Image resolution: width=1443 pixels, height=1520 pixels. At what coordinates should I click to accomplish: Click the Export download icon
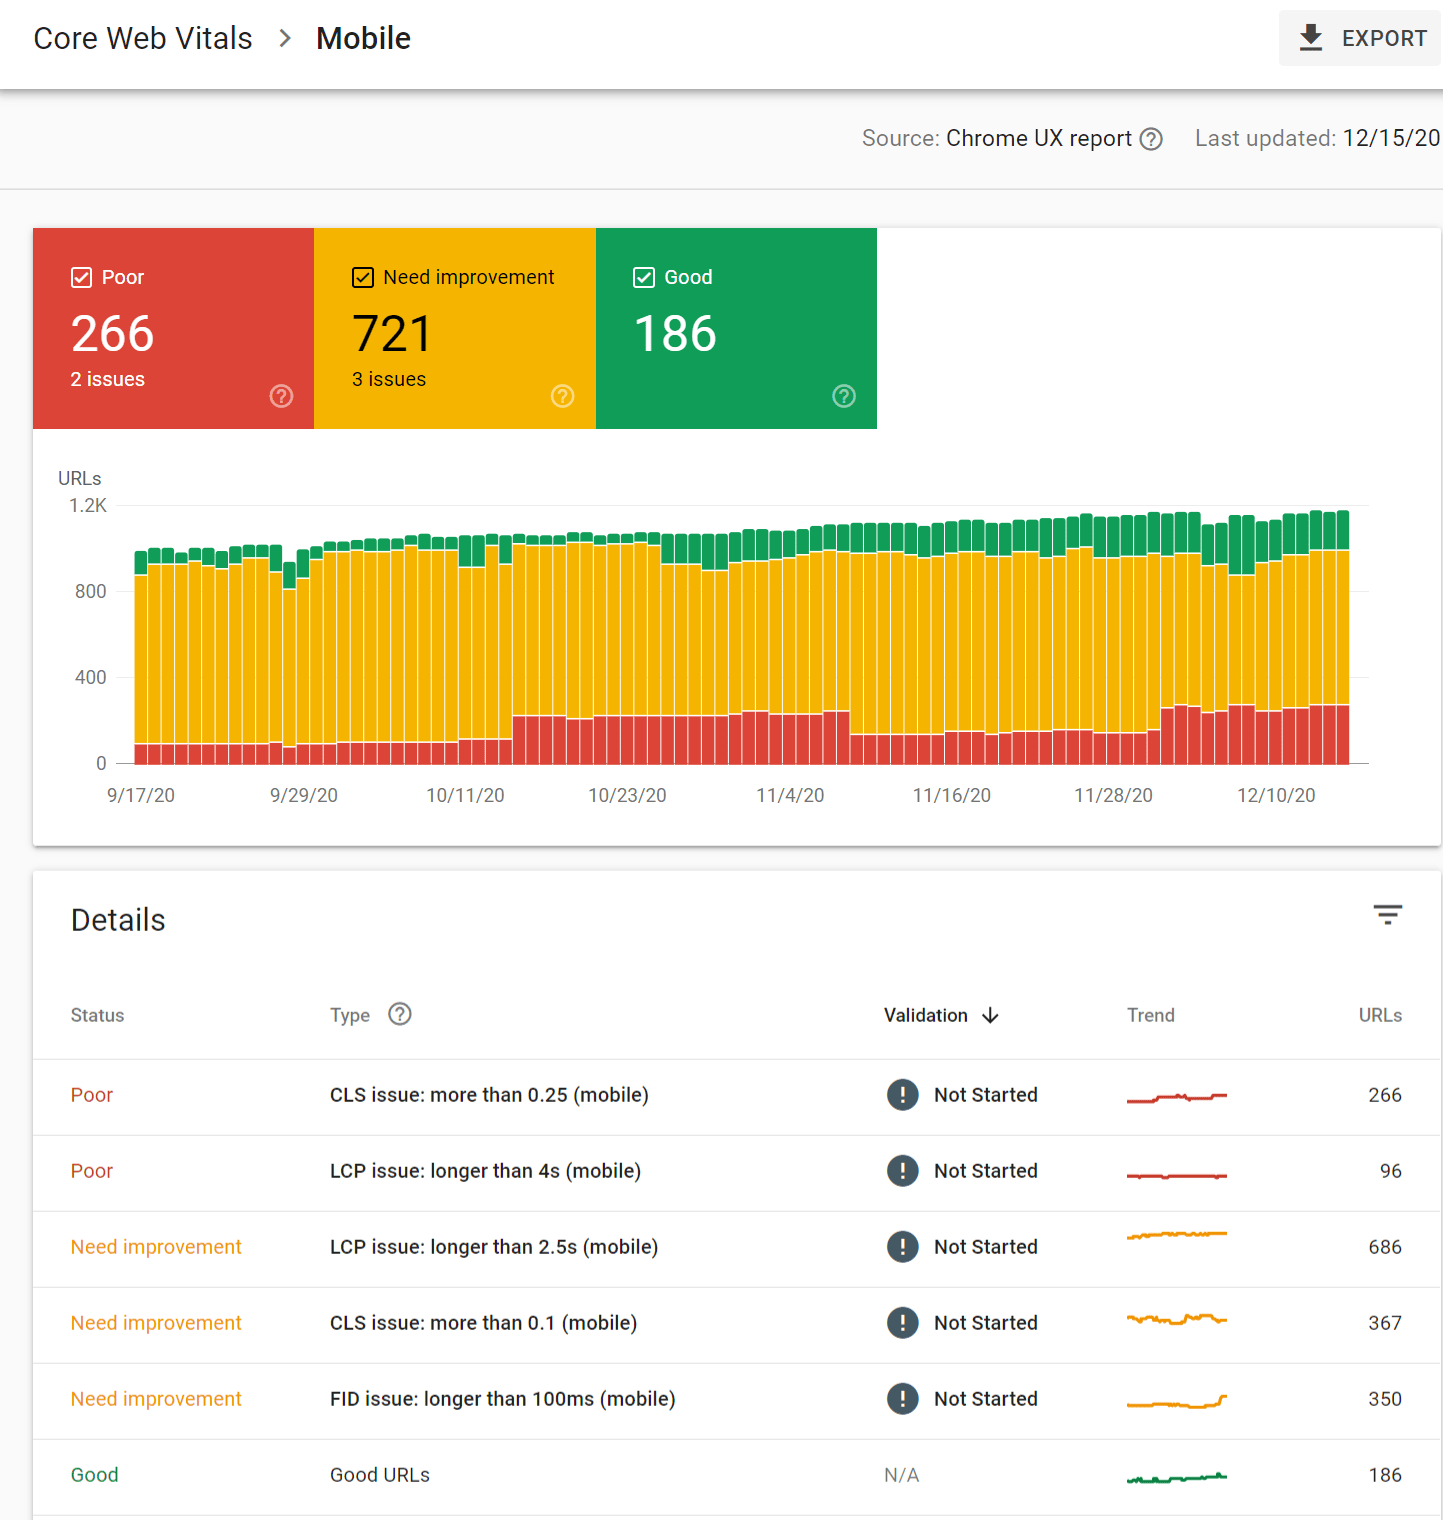pos(1309,37)
